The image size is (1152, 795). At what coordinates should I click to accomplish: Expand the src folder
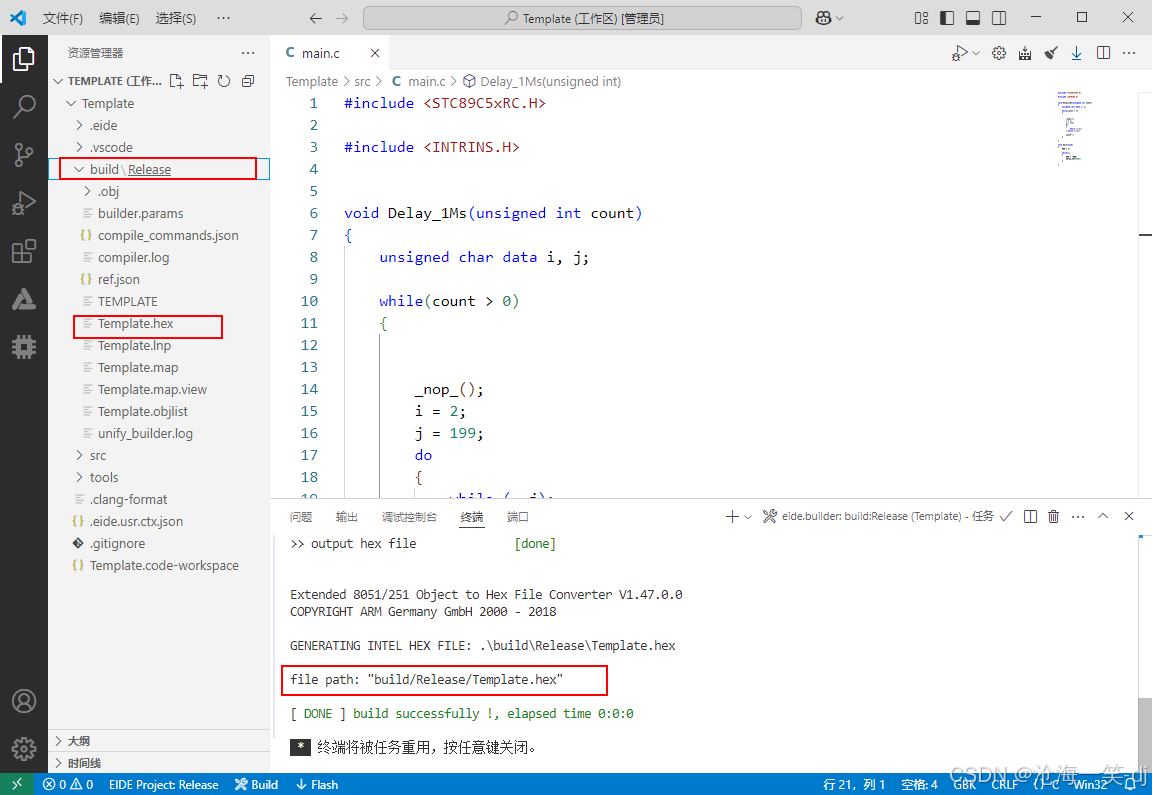coord(79,456)
